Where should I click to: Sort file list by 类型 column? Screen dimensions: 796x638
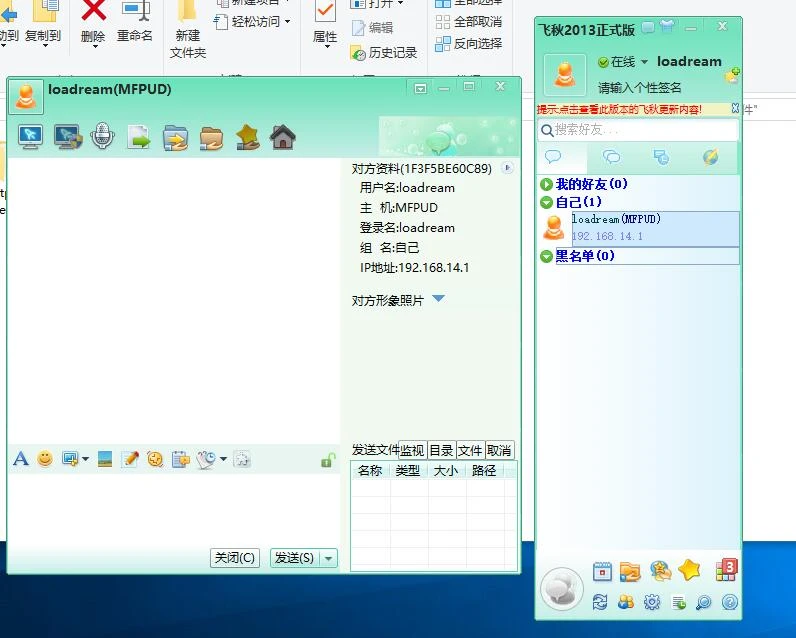coord(409,471)
